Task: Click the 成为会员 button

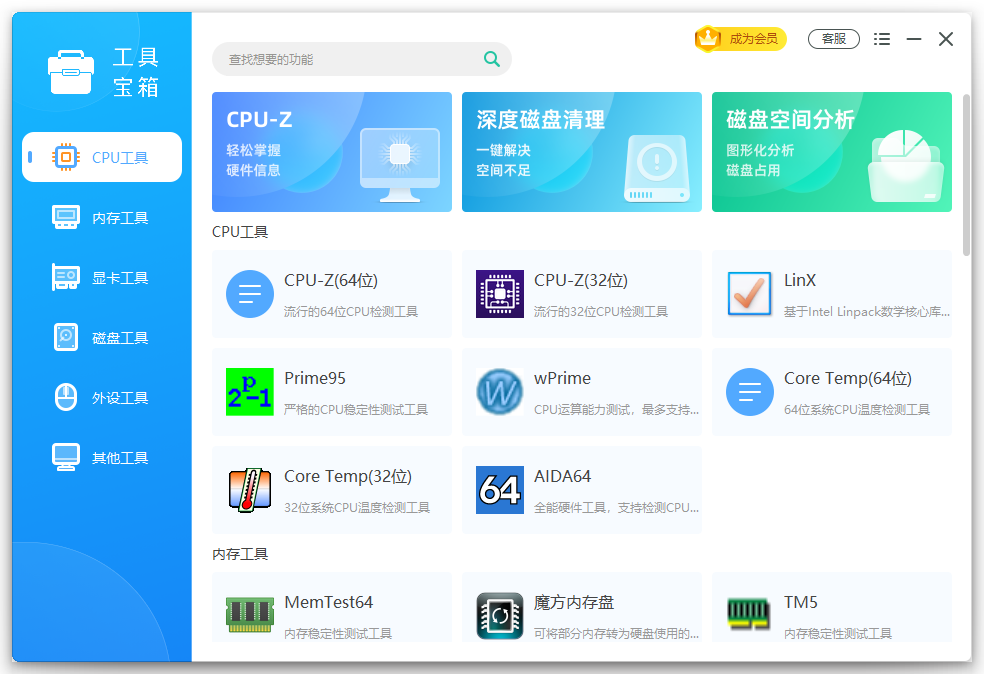Action: (x=741, y=39)
